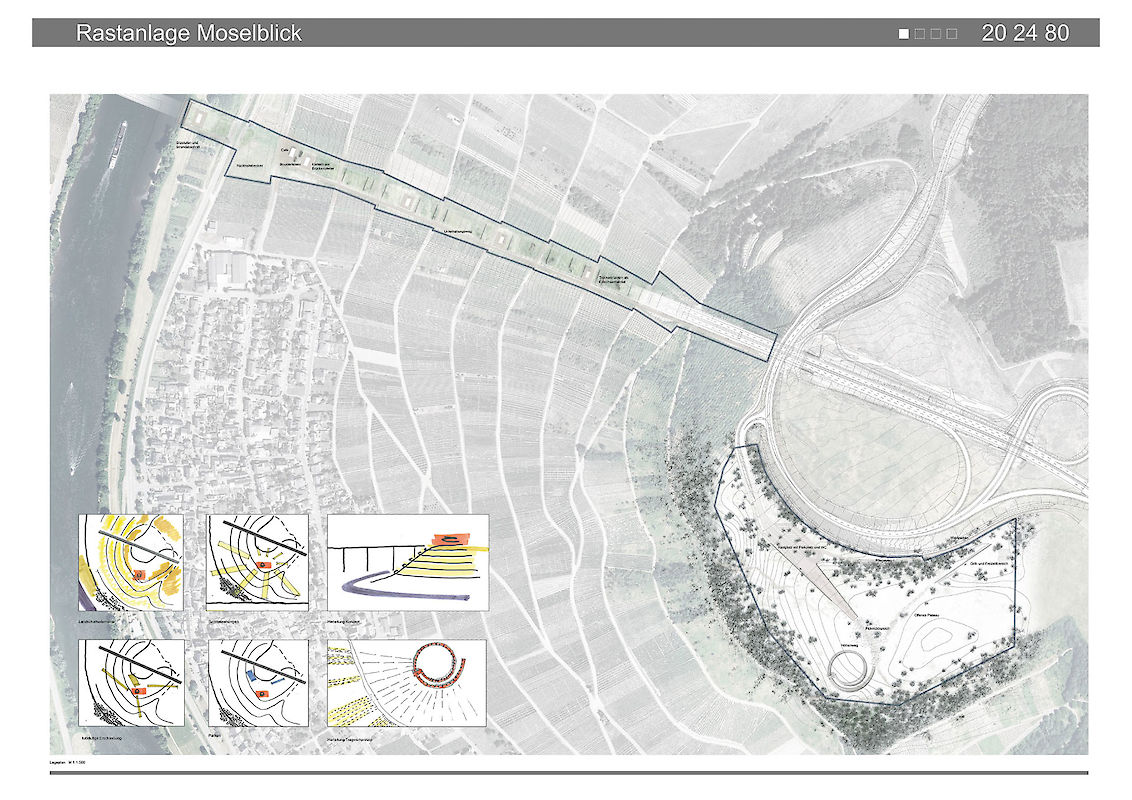The width and height of the screenshot is (1132, 800).
Task: Click the Rastanlage Moselblick title
Action: pos(188,34)
